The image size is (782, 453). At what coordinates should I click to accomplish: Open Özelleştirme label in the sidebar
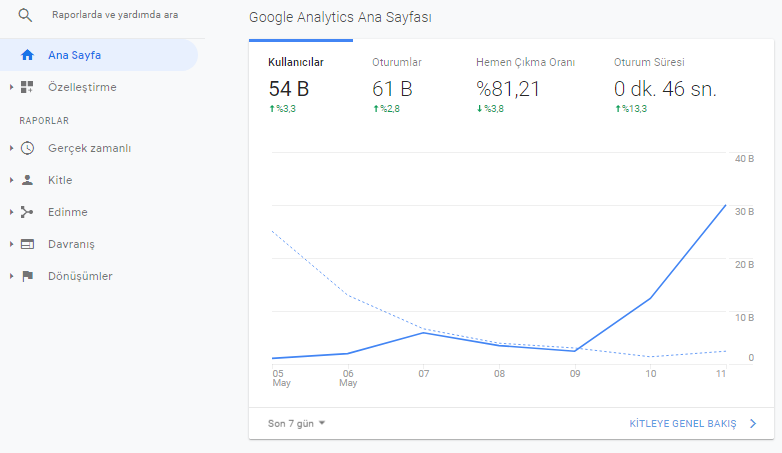coord(82,87)
